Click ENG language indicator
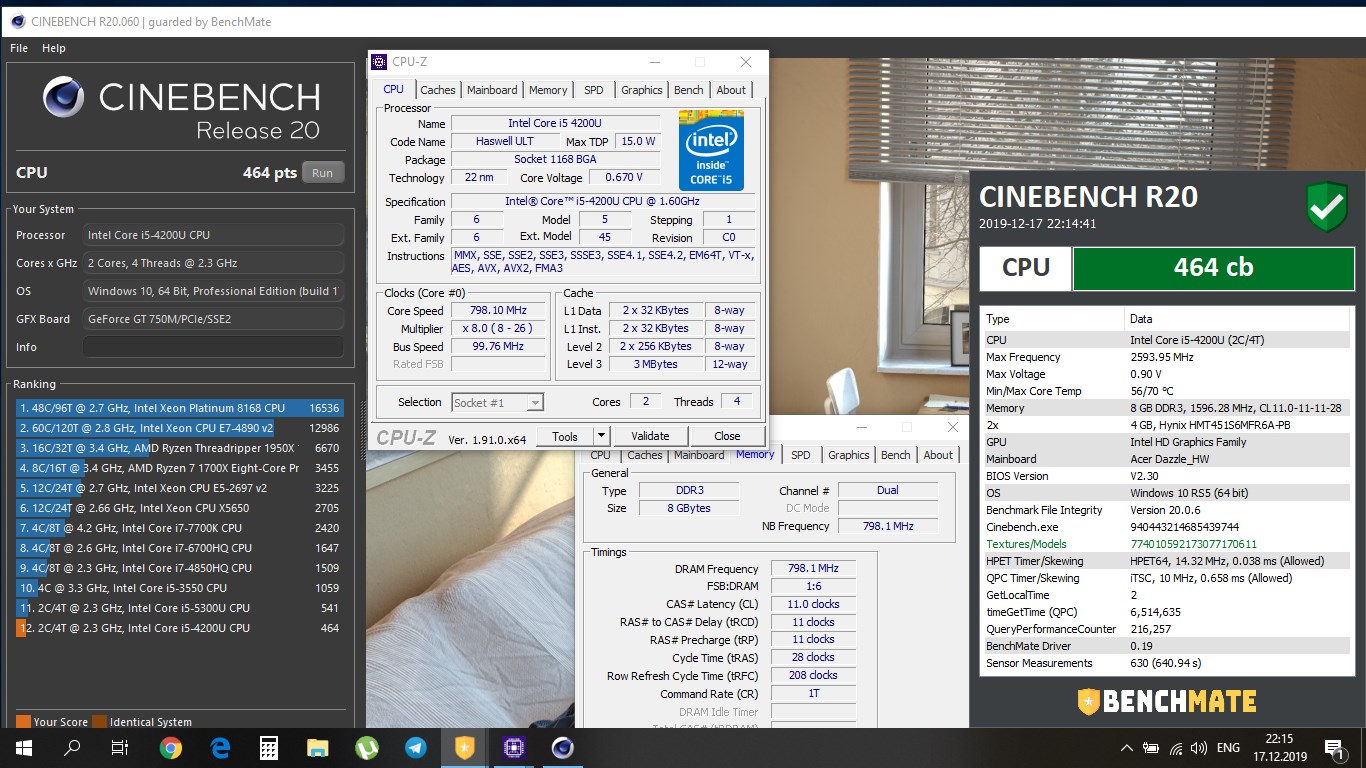The image size is (1366, 768). (x=1228, y=748)
